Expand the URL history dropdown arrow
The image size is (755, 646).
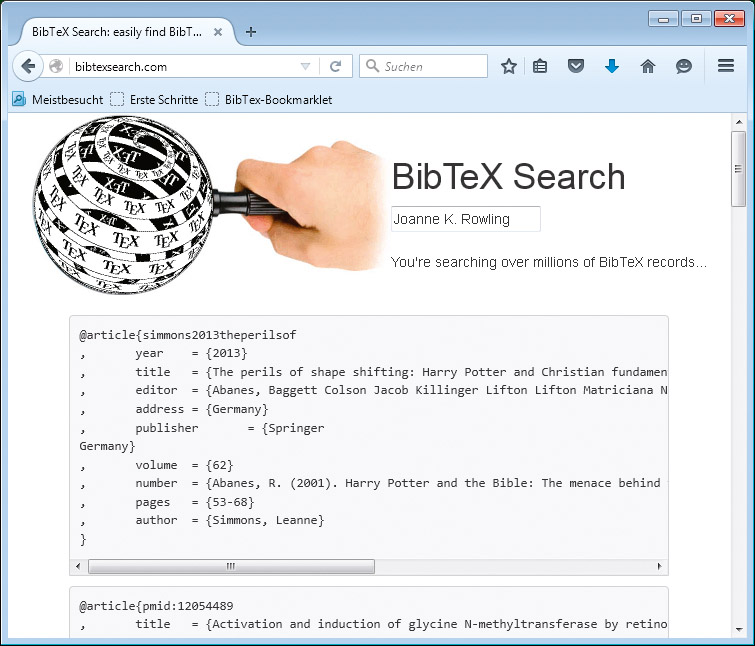tap(306, 67)
